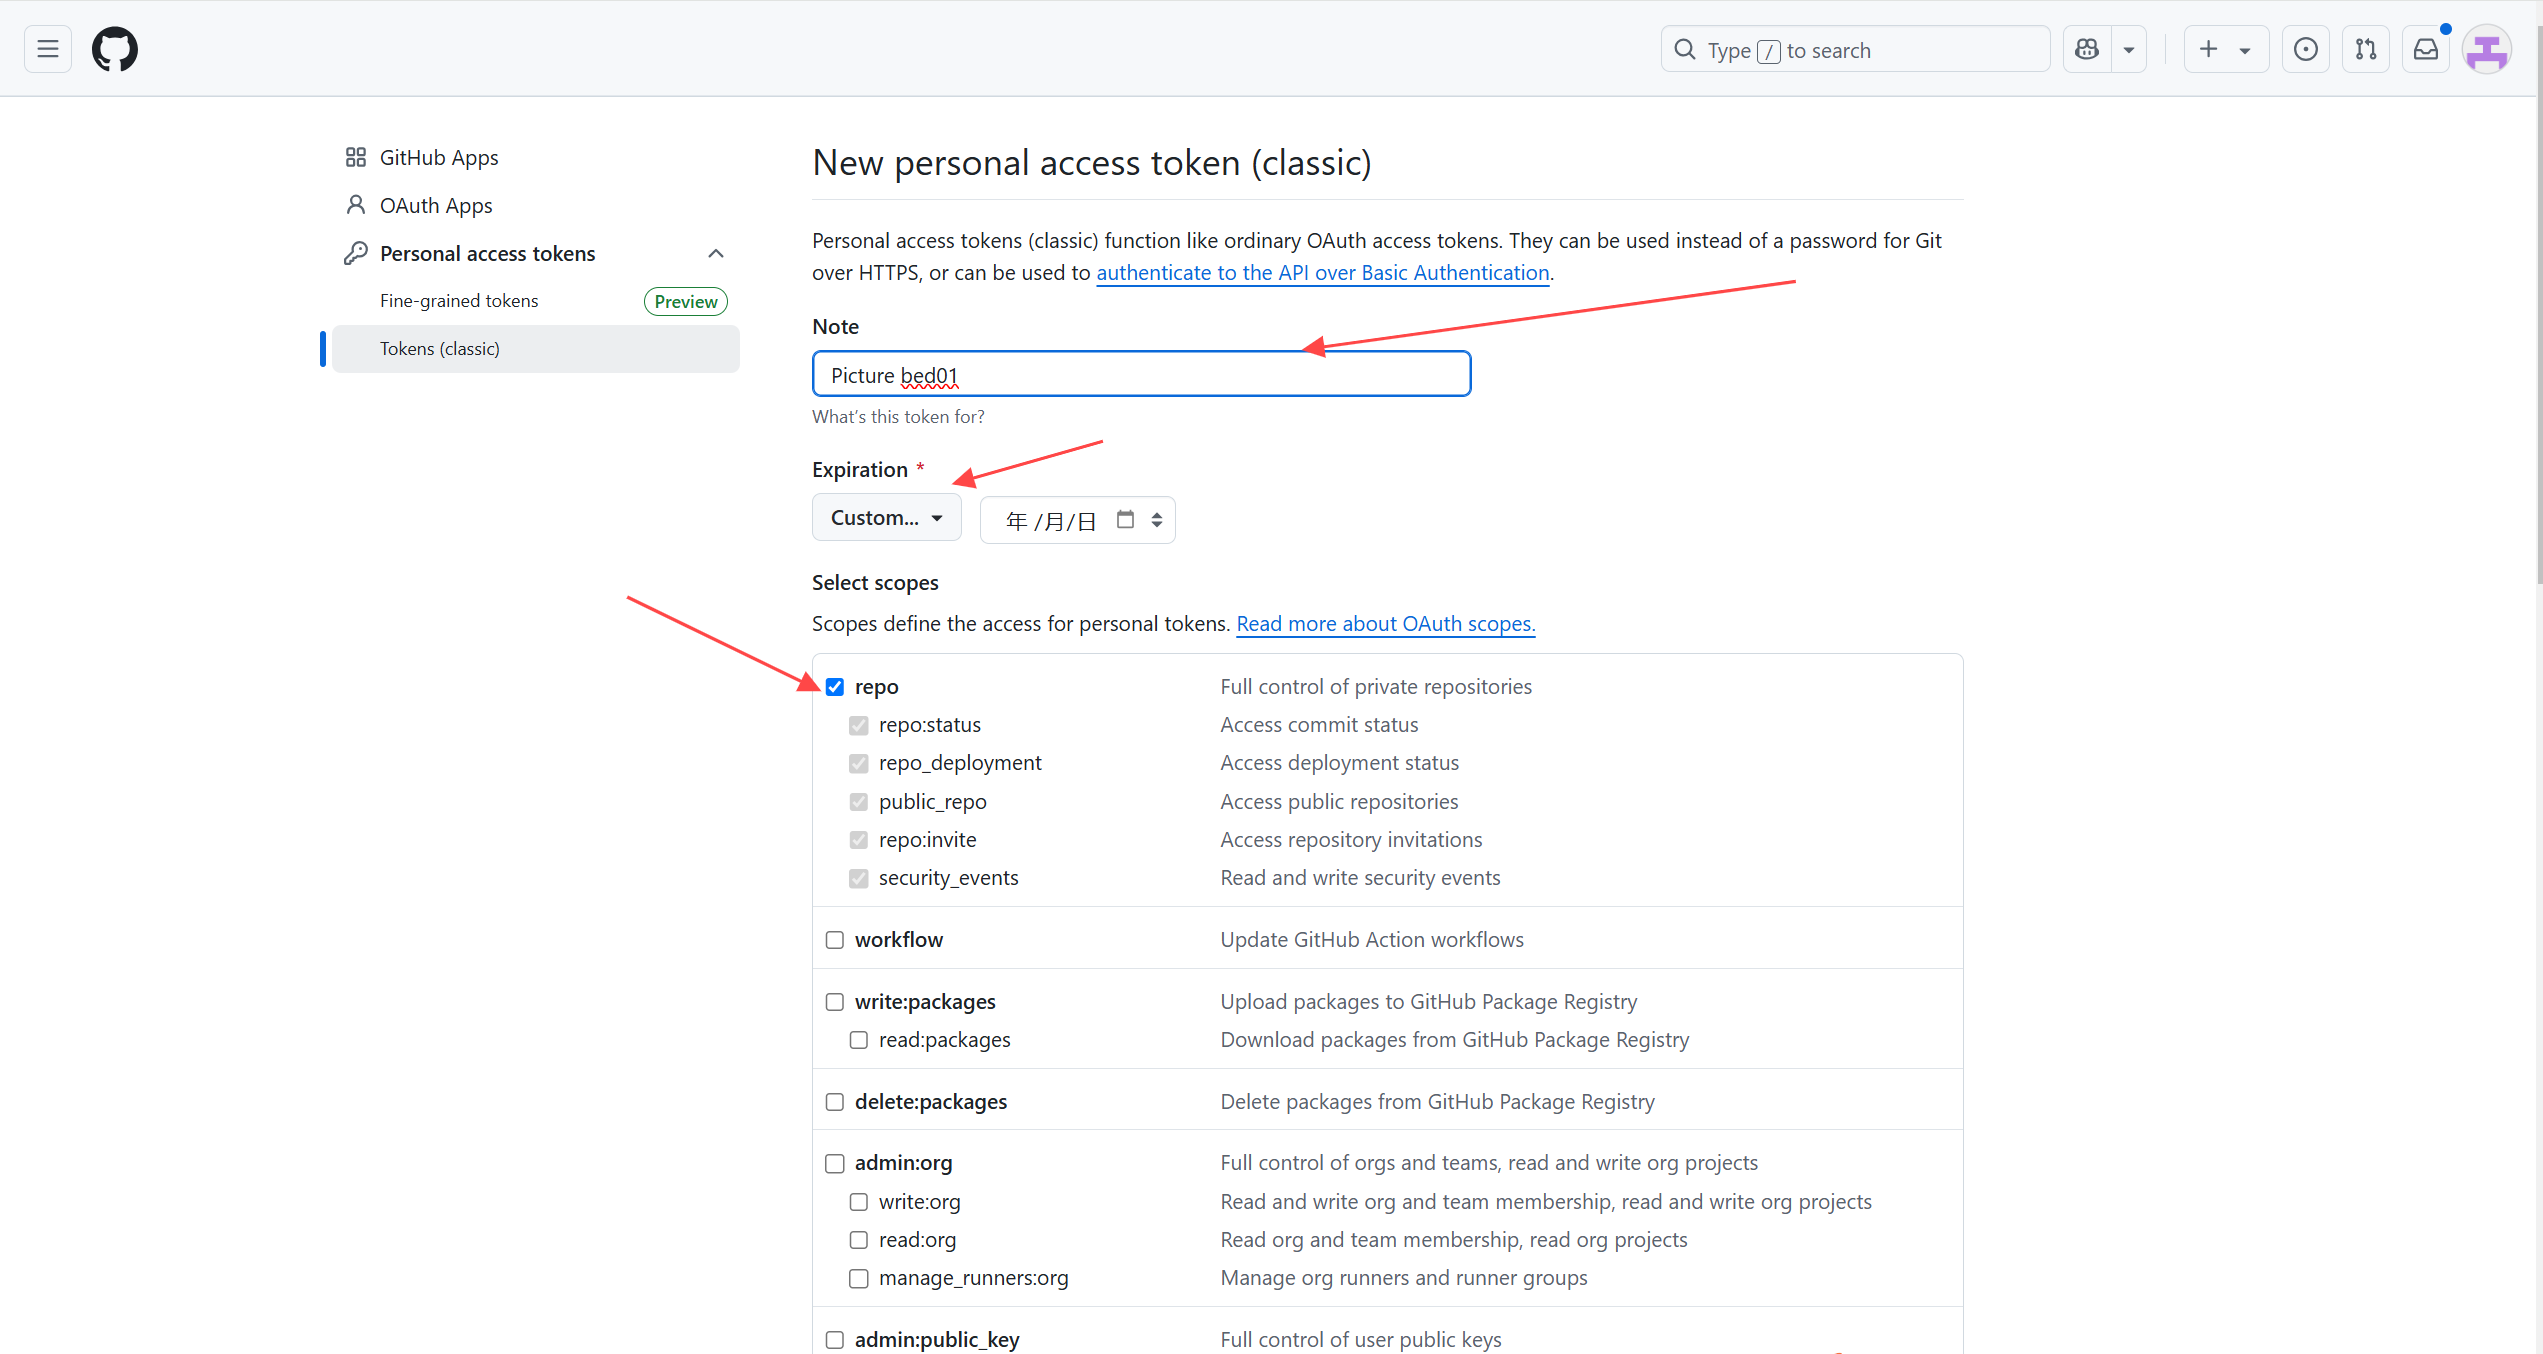
Task: Follow the Basic Authentication API link
Action: 1322,273
